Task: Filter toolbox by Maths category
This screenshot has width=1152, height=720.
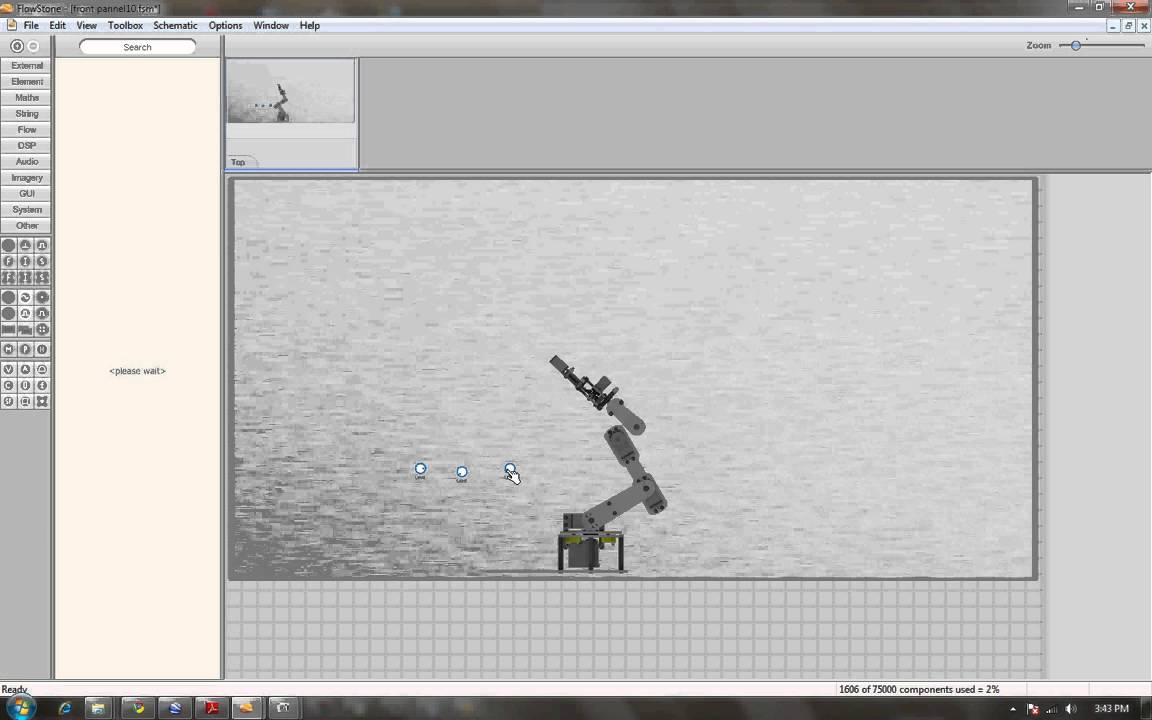Action: point(26,98)
